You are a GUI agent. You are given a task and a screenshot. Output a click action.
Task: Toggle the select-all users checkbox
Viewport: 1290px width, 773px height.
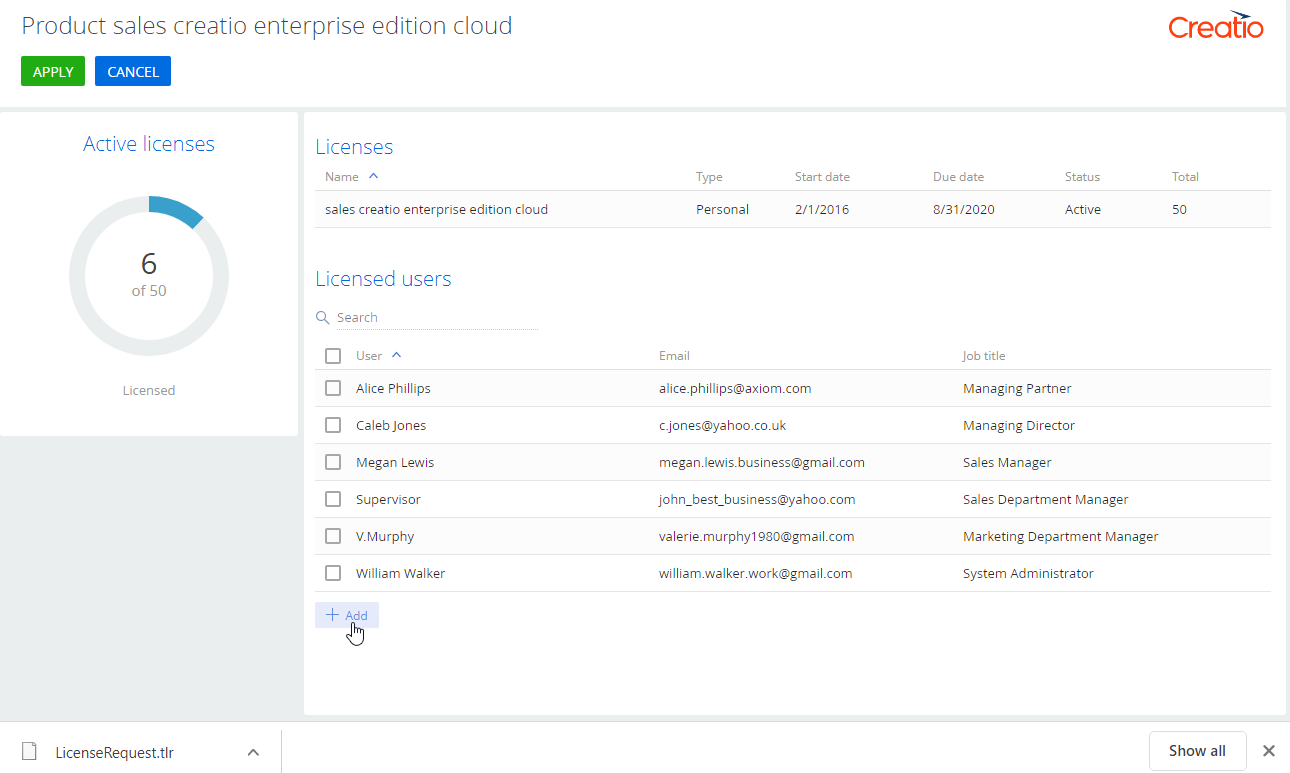[333, 355]
